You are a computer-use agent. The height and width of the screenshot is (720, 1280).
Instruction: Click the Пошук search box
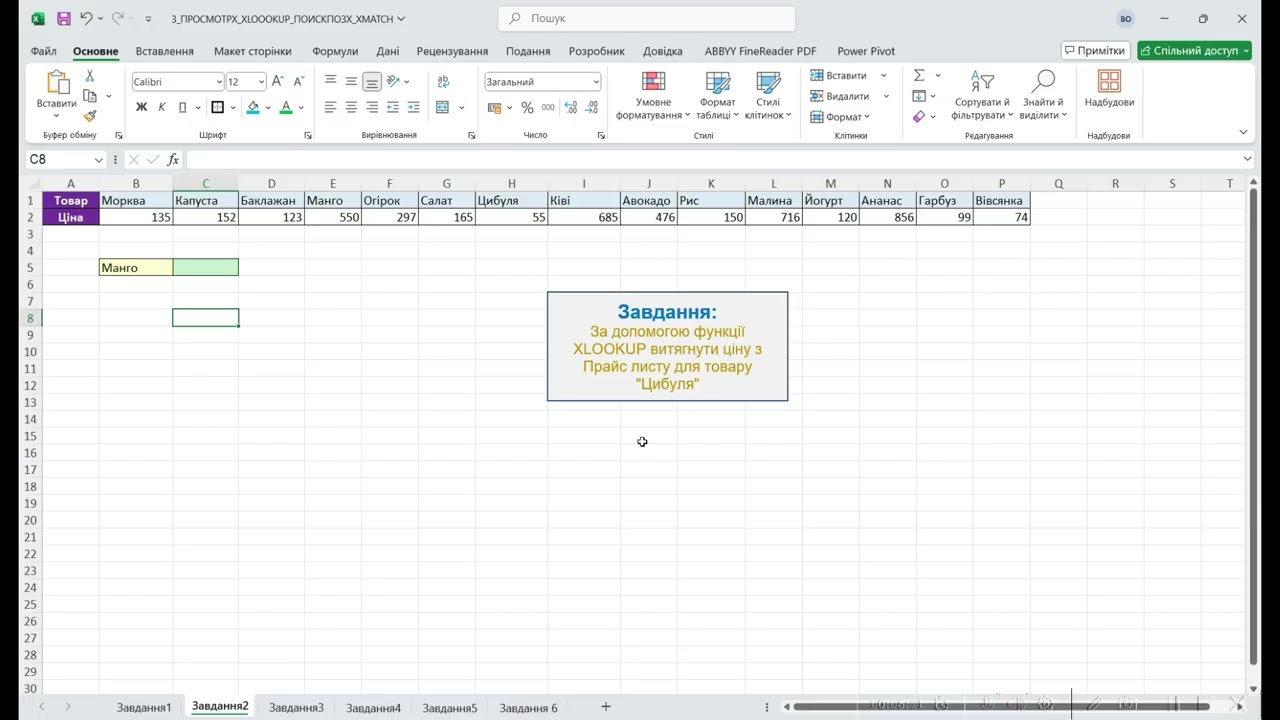[x=647, y=18]
